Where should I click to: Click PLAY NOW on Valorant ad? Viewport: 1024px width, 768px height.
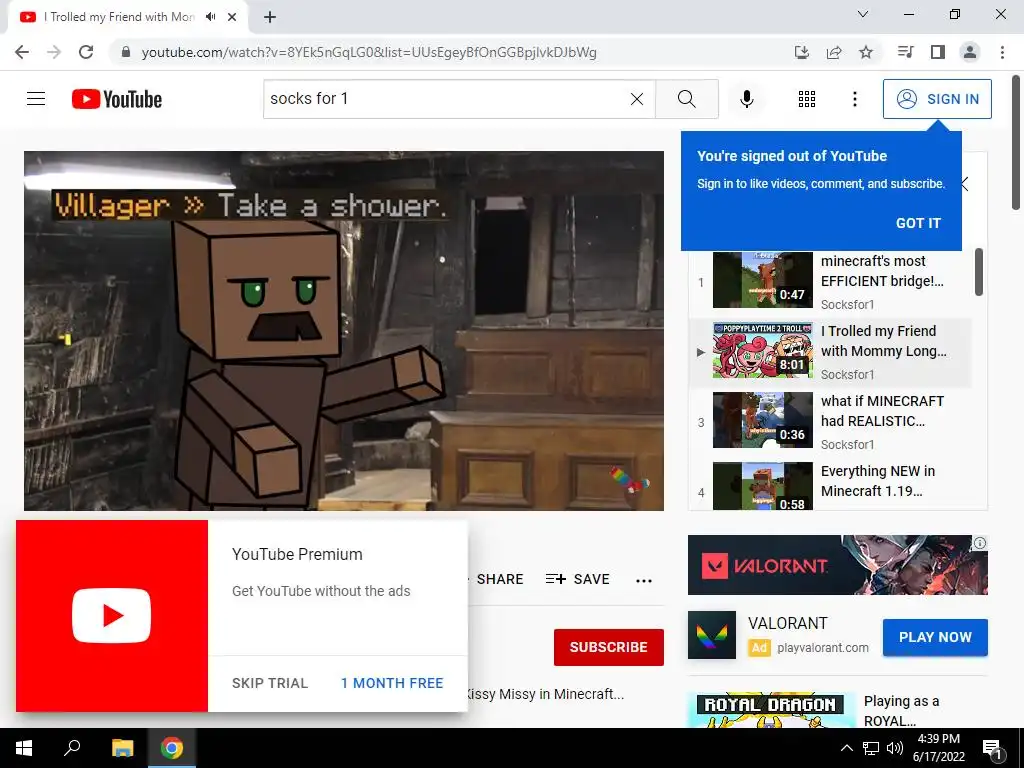click(935, 637)
